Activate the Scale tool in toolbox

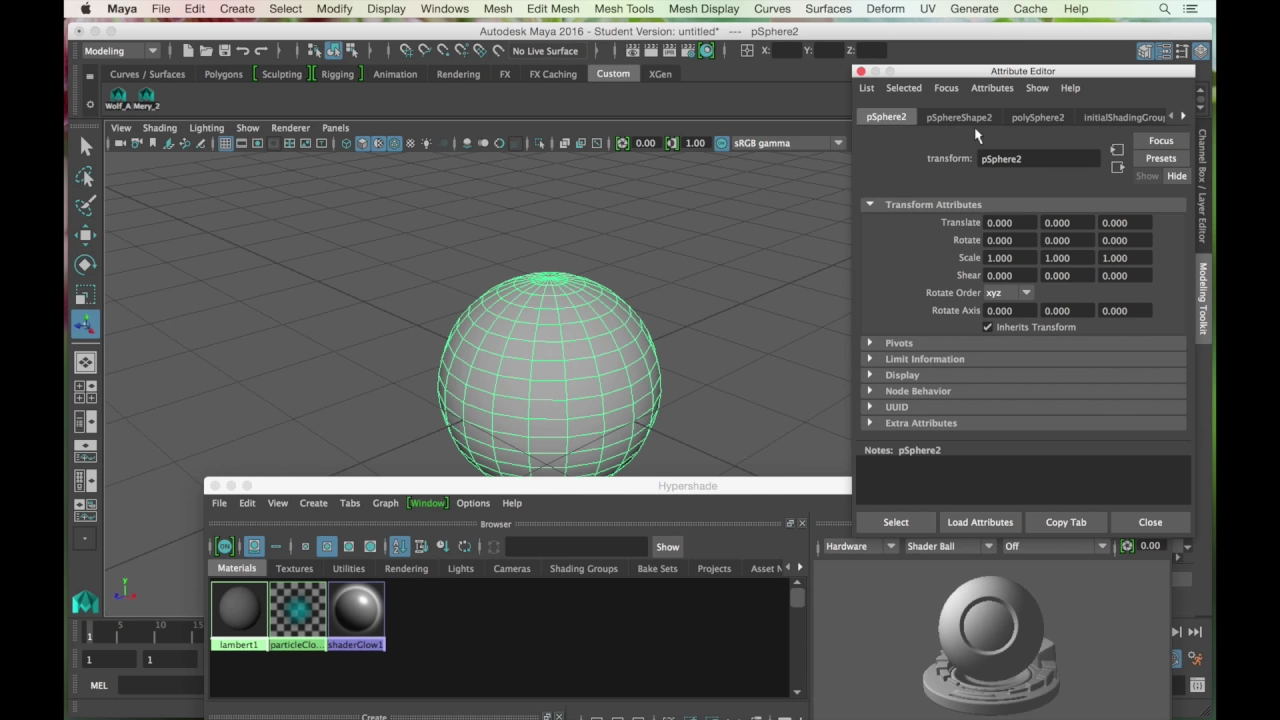85,295
